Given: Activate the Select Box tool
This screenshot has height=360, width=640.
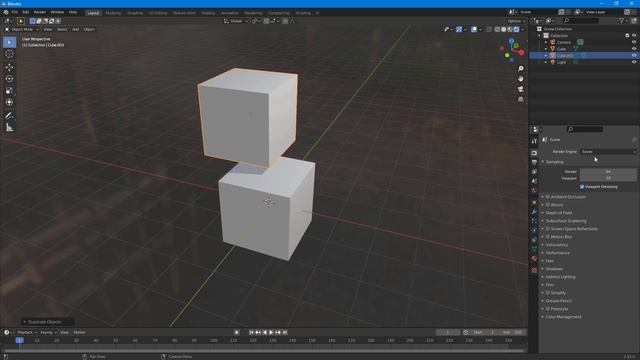Looking at the screenshot, I should [9, 42].
